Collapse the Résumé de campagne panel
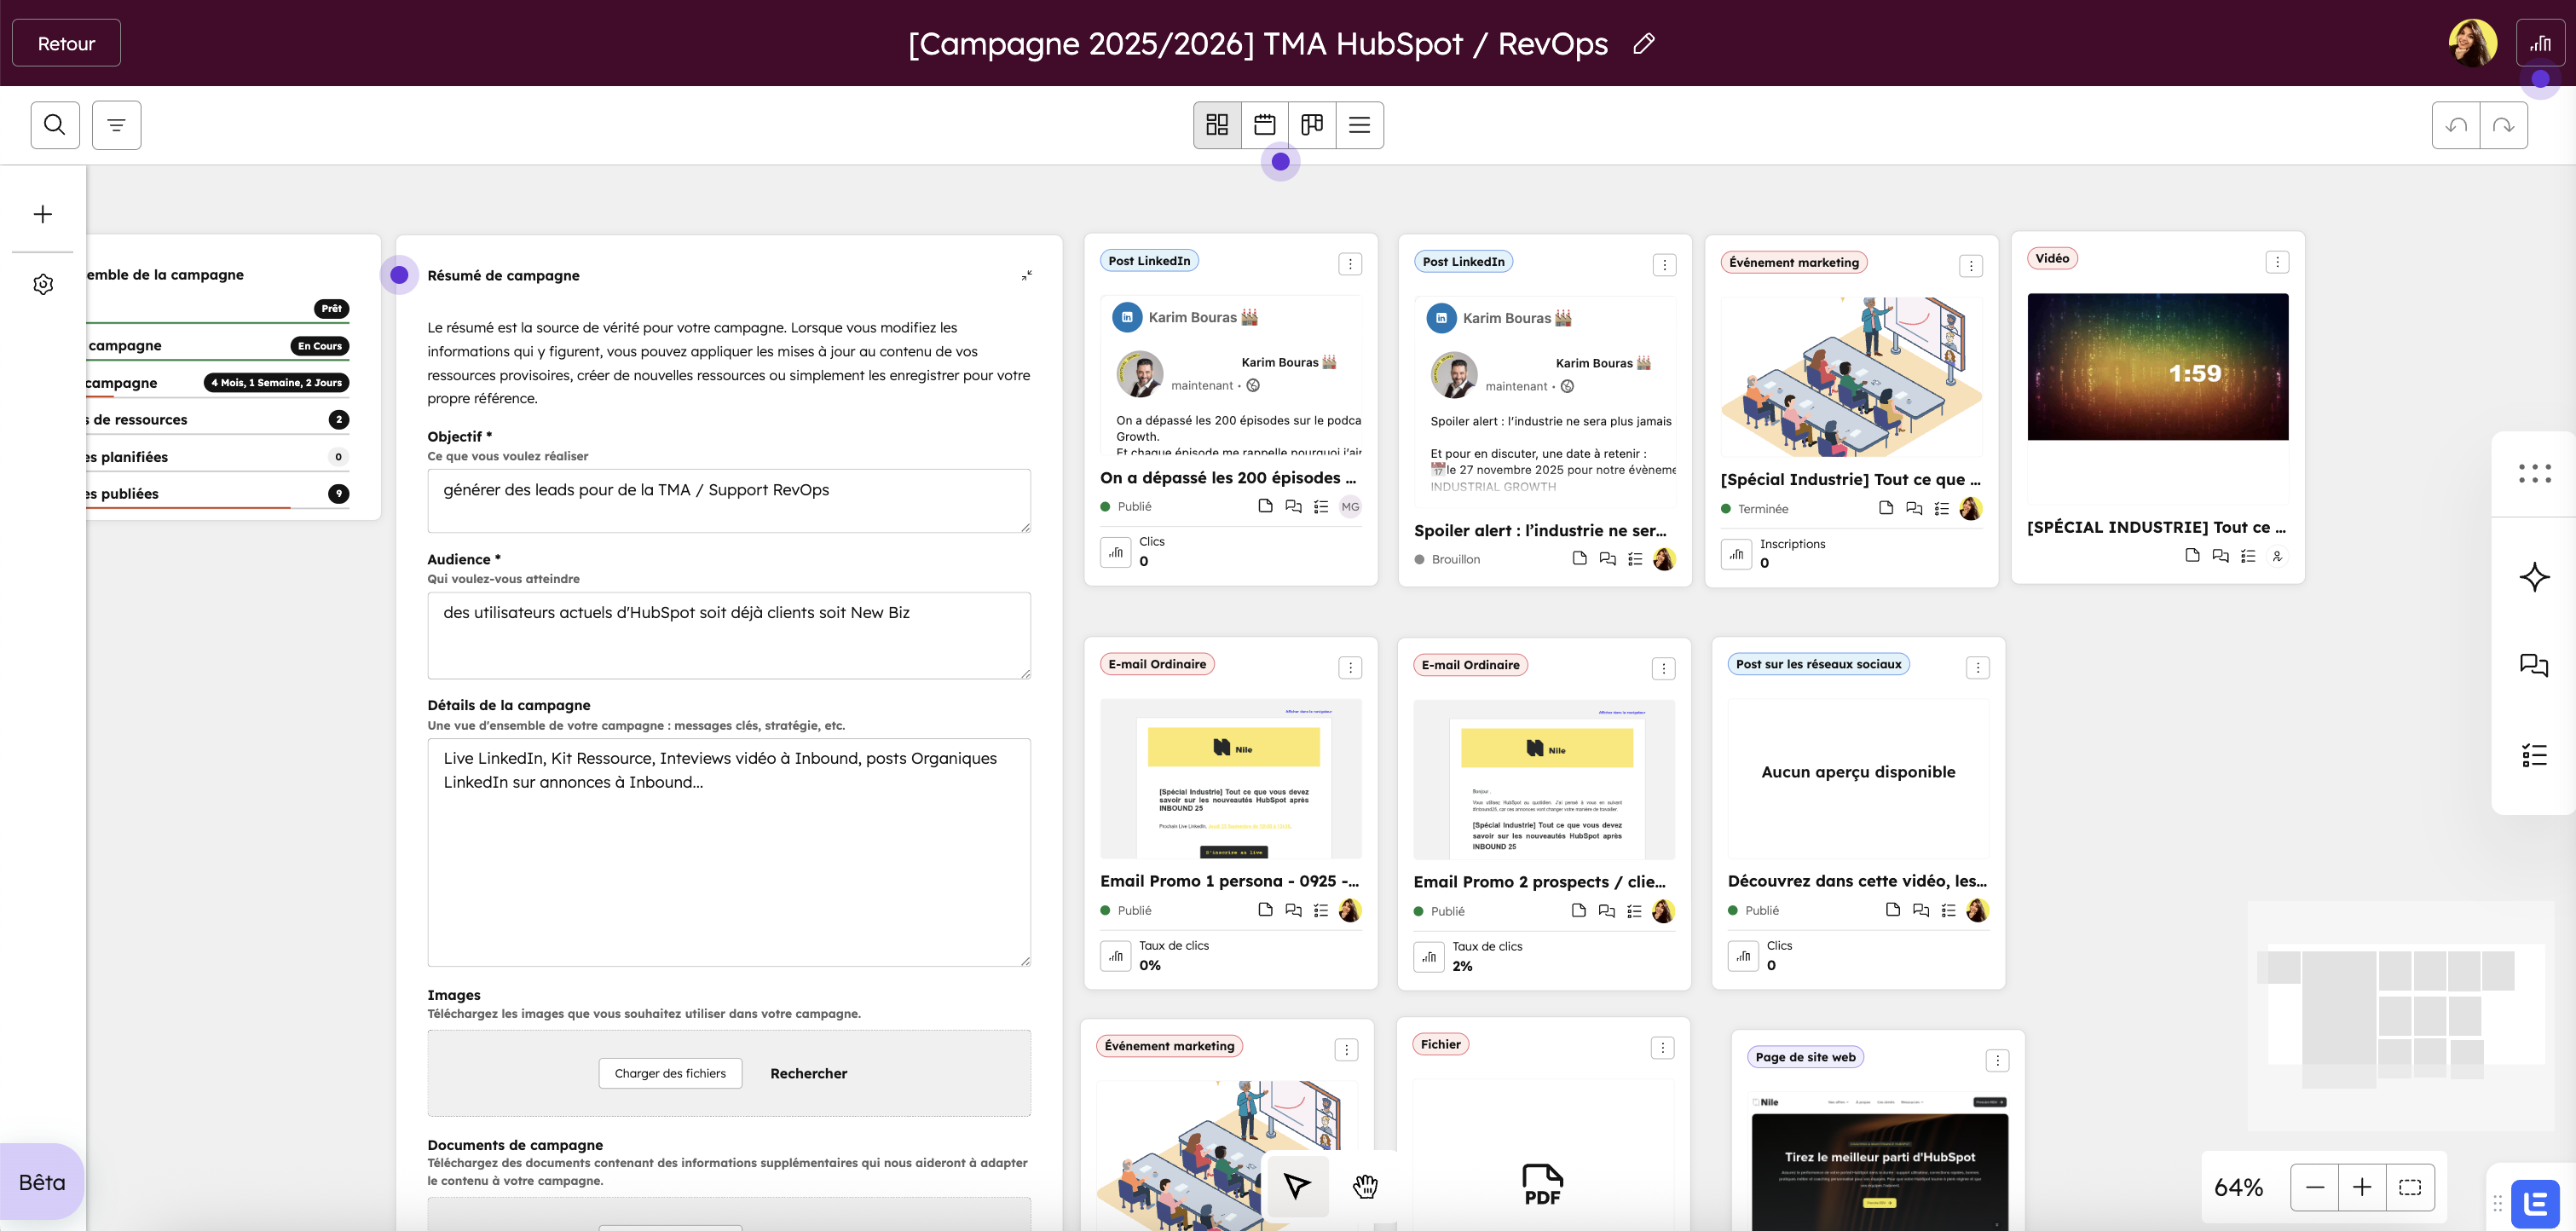Screen dimensions: 2576x1231 (x=1026, y=275)
